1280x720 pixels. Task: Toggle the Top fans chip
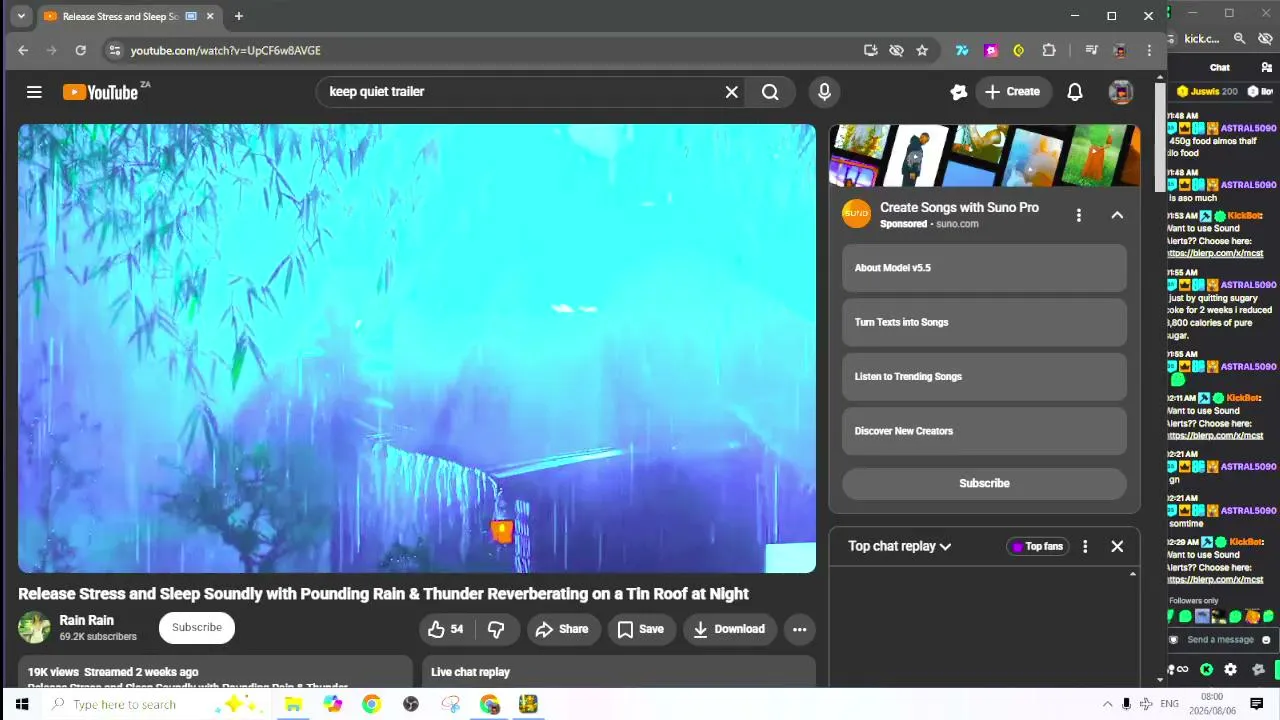click(x=1037, y=546)
